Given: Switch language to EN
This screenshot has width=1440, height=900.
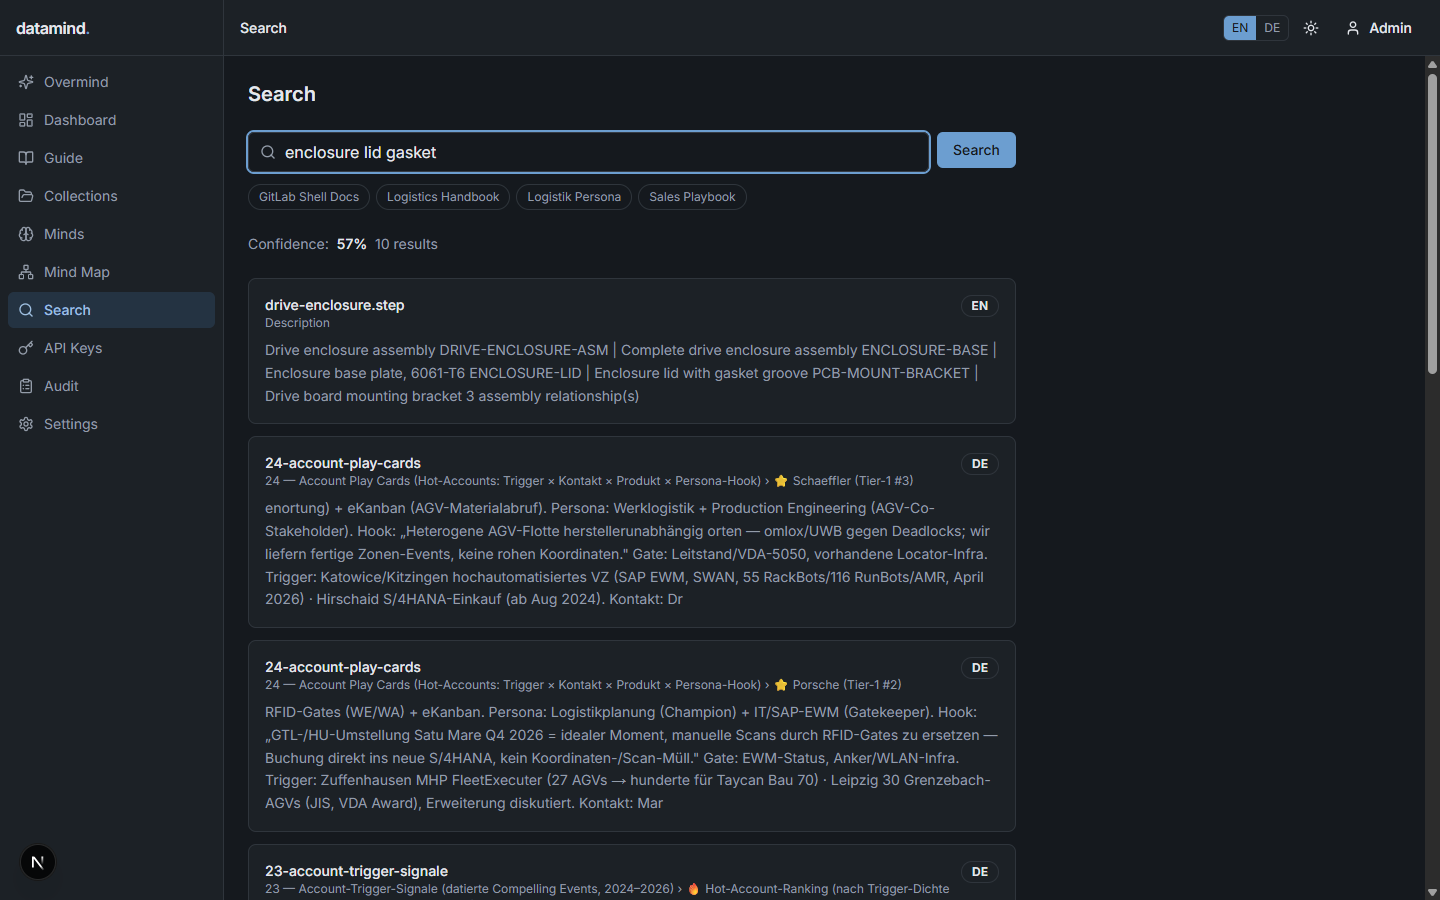Looking at the screenshot, I should point(1240,28).
